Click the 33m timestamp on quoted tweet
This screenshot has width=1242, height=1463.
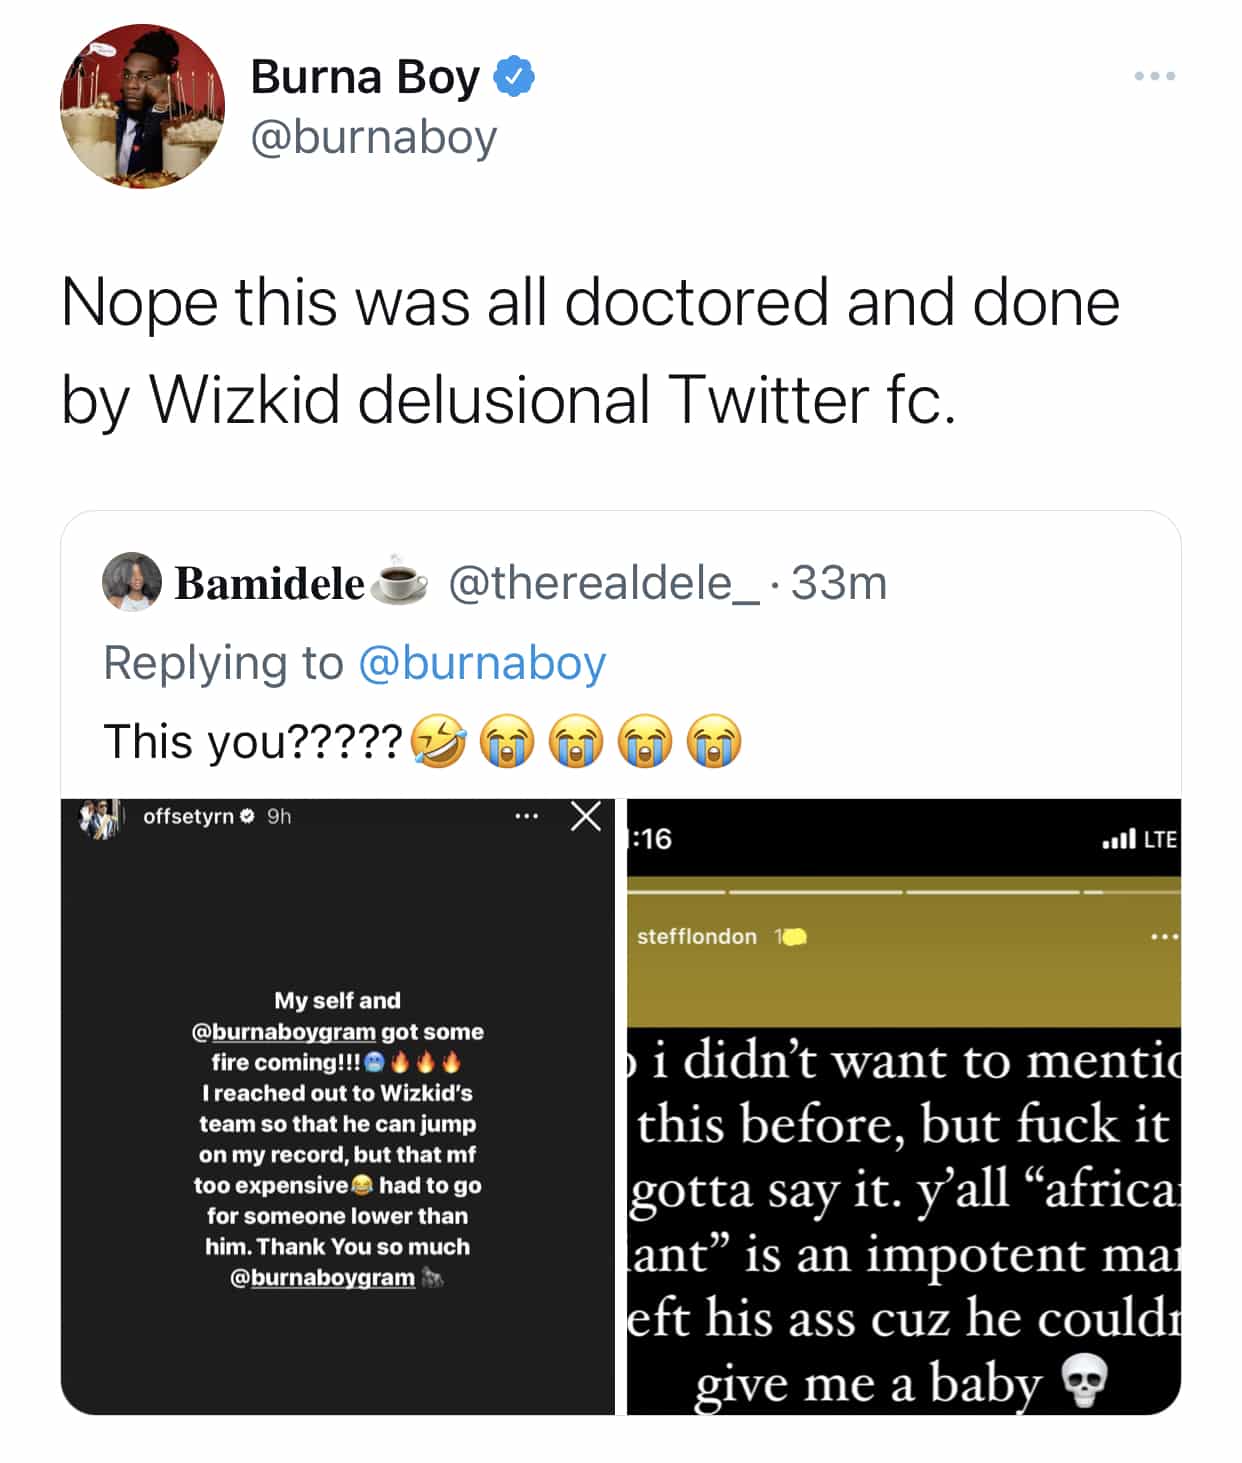coord(838,582)
